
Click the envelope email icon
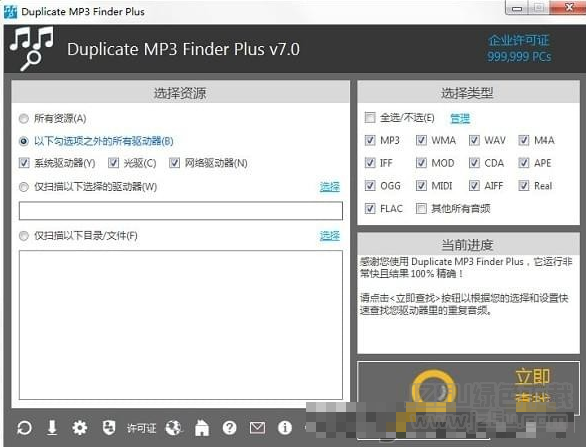point(257,428)
